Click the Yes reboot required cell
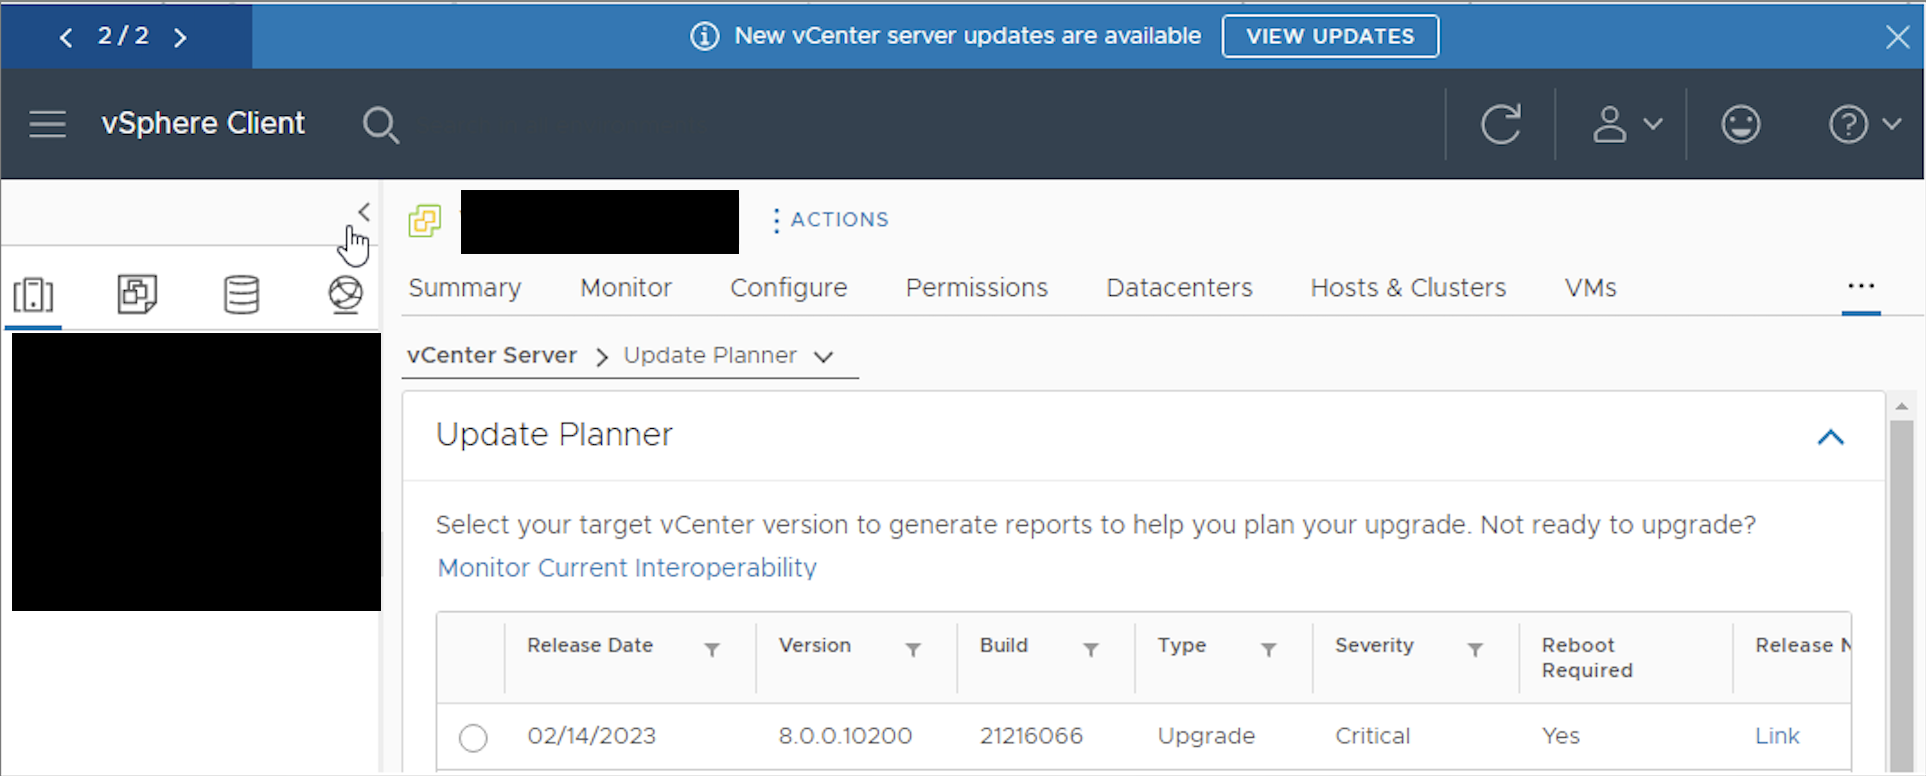 coord(1560,736)
